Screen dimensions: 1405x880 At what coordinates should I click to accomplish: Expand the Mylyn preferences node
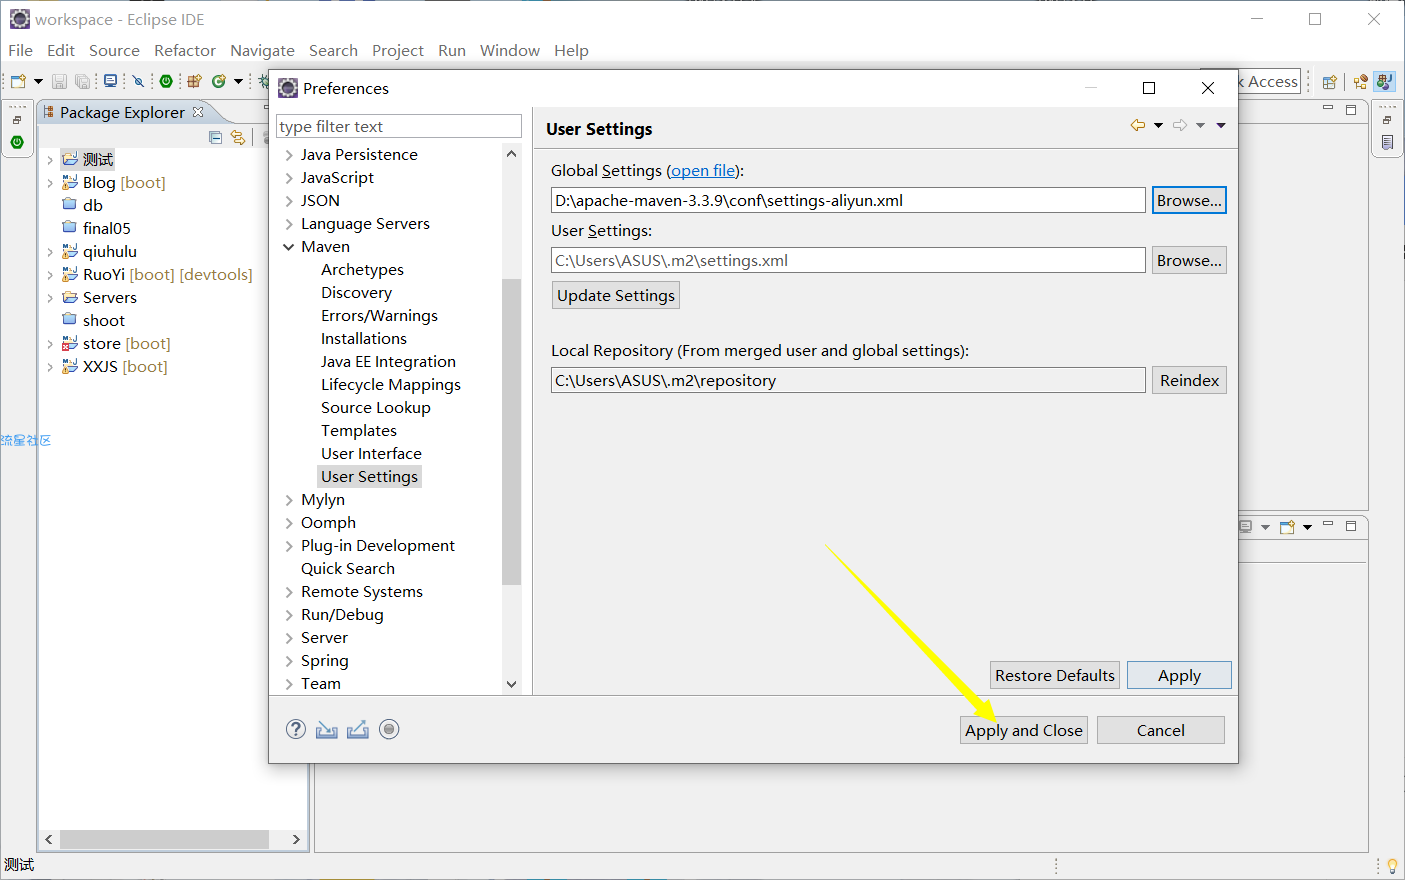pyautogui.click(x=289, y=500)
